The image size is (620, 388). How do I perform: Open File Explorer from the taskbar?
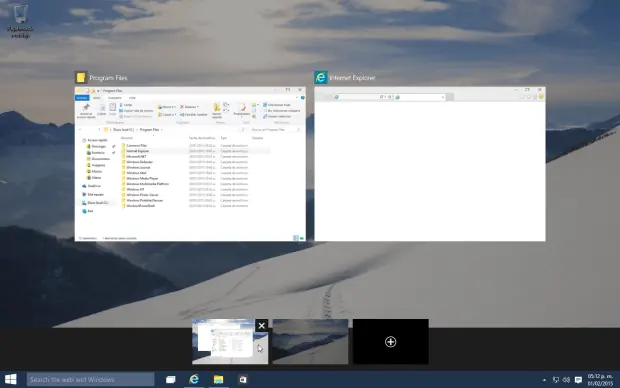point(218,379)
